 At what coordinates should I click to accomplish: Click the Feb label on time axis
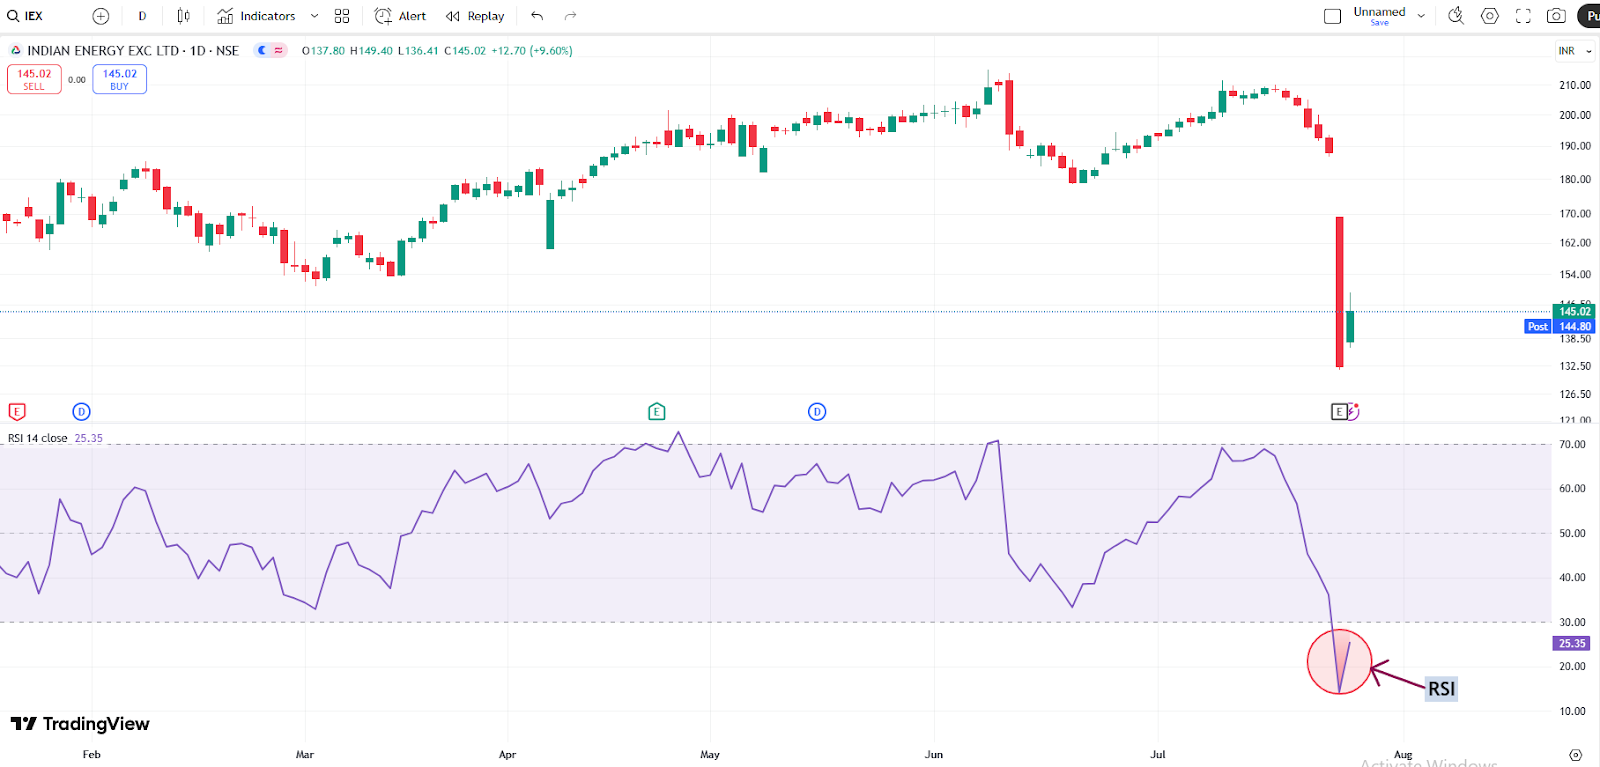coord(92,755)
